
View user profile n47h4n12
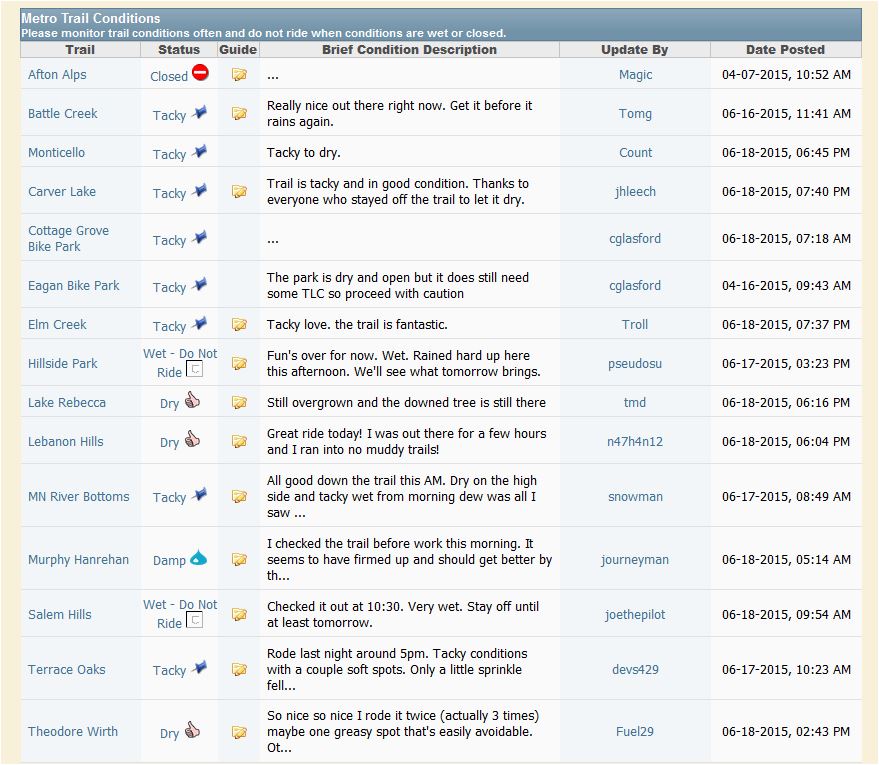click(635, 442)
